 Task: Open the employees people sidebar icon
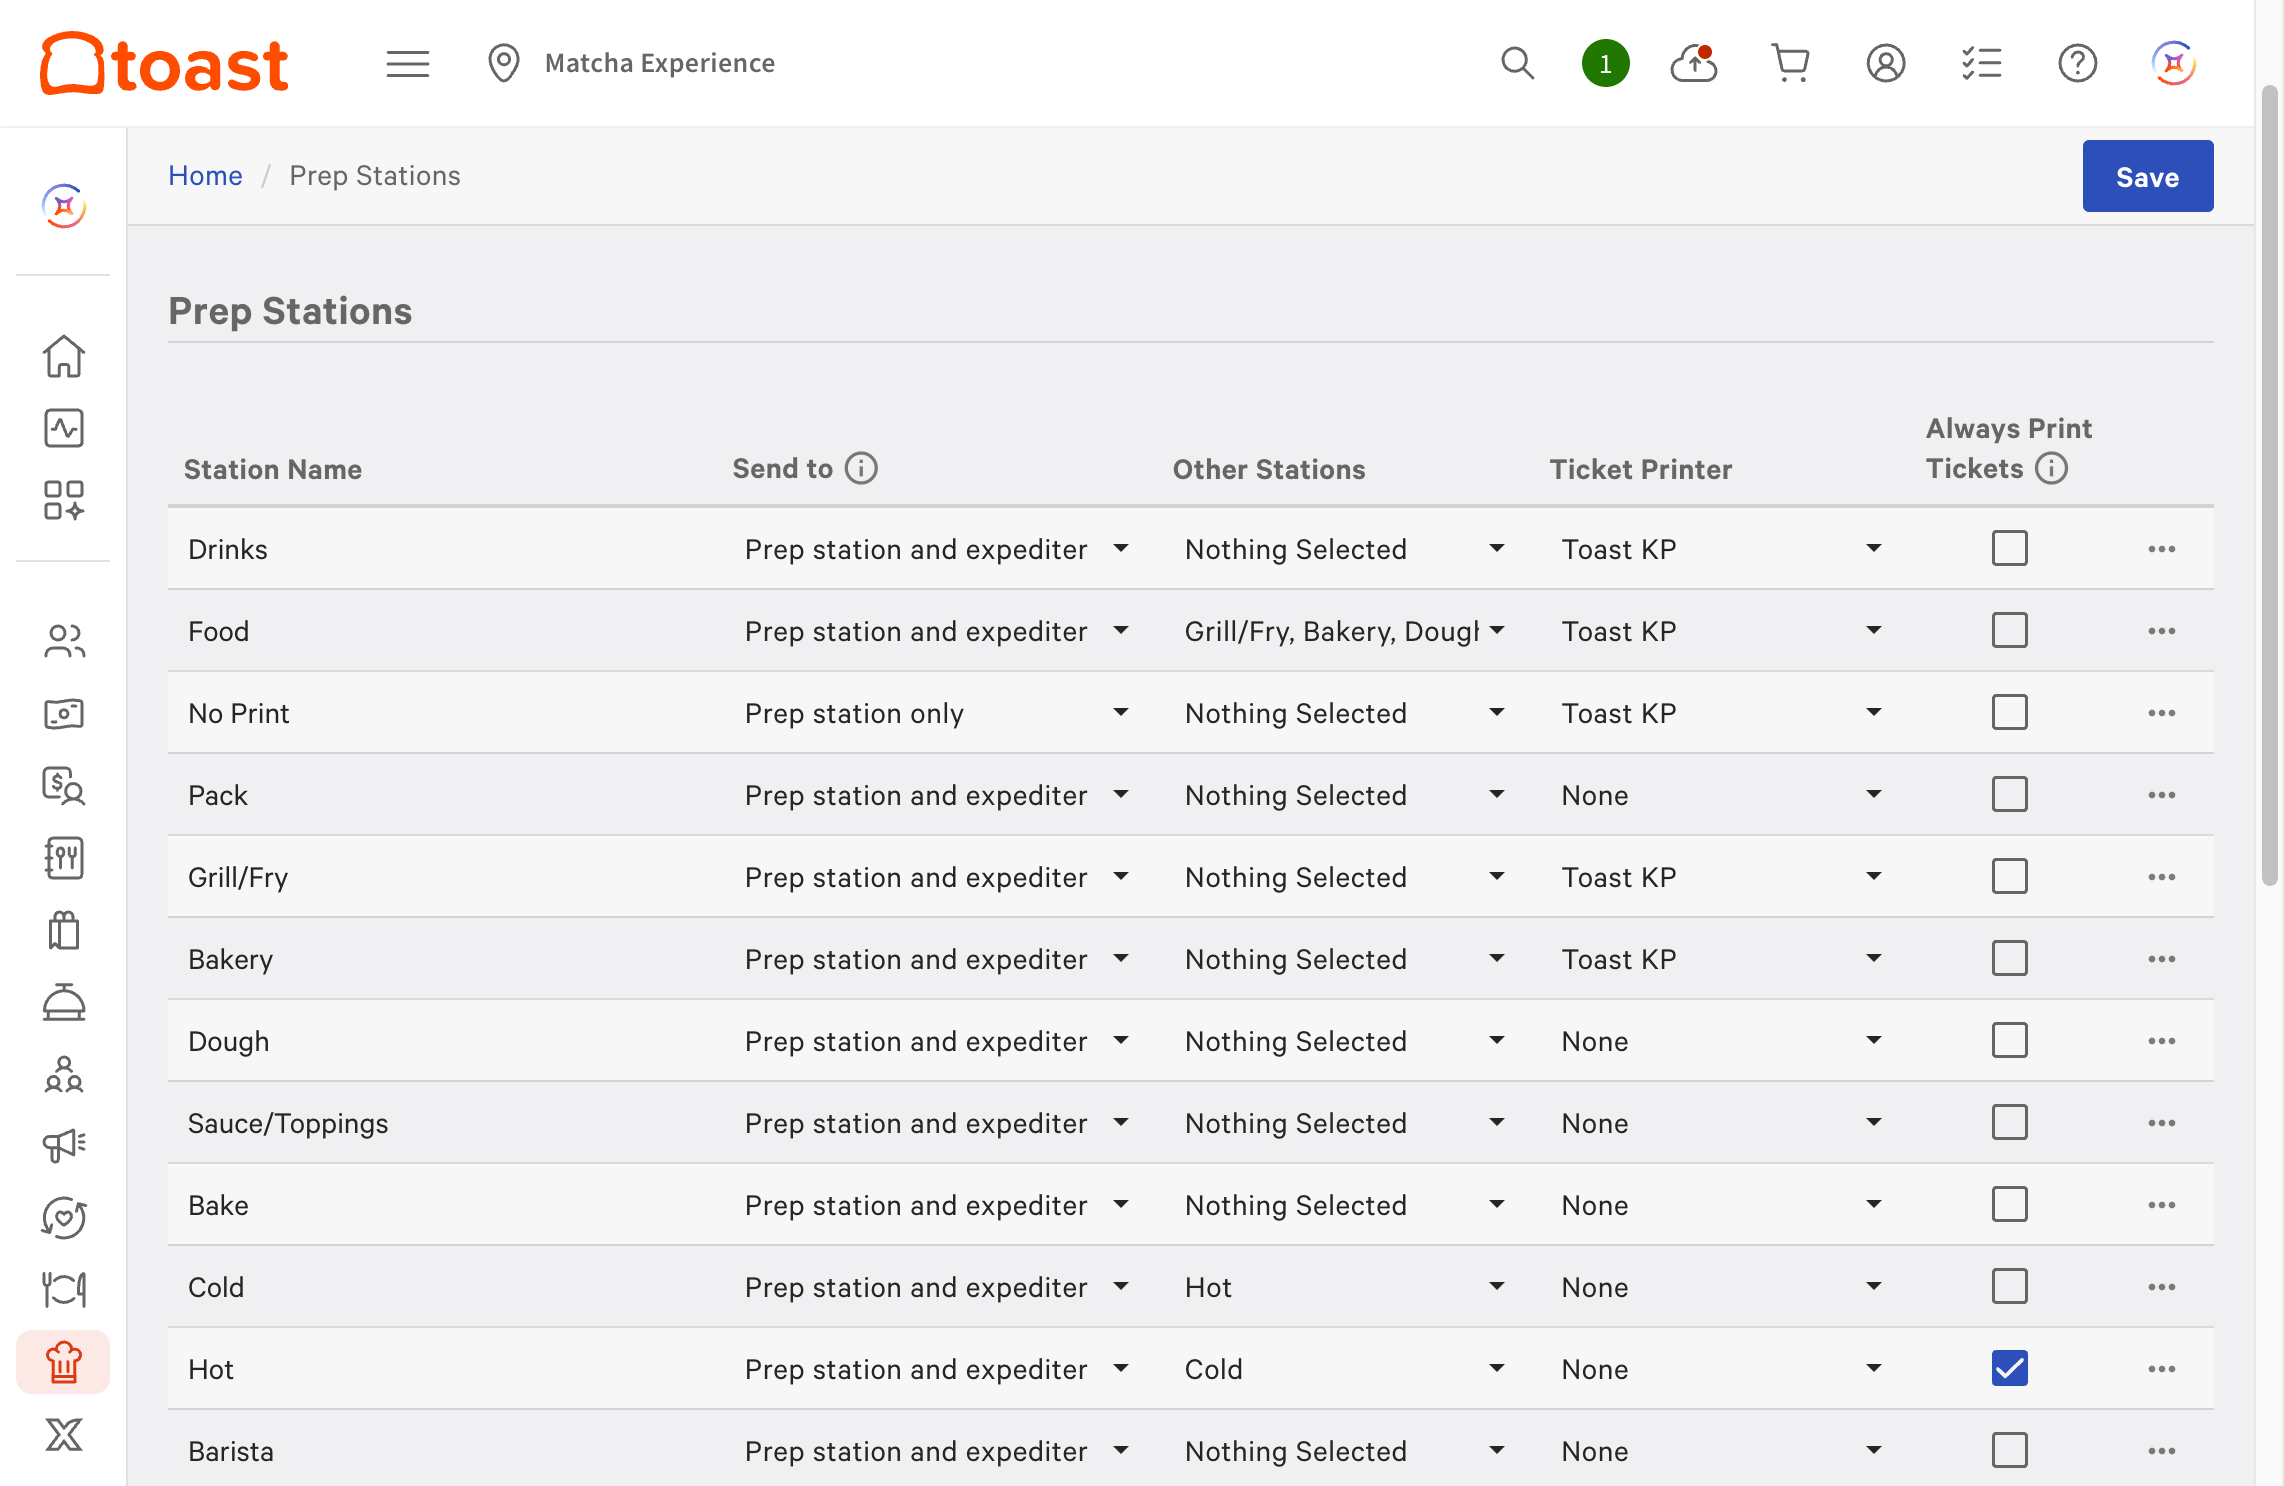coord(64,641)
